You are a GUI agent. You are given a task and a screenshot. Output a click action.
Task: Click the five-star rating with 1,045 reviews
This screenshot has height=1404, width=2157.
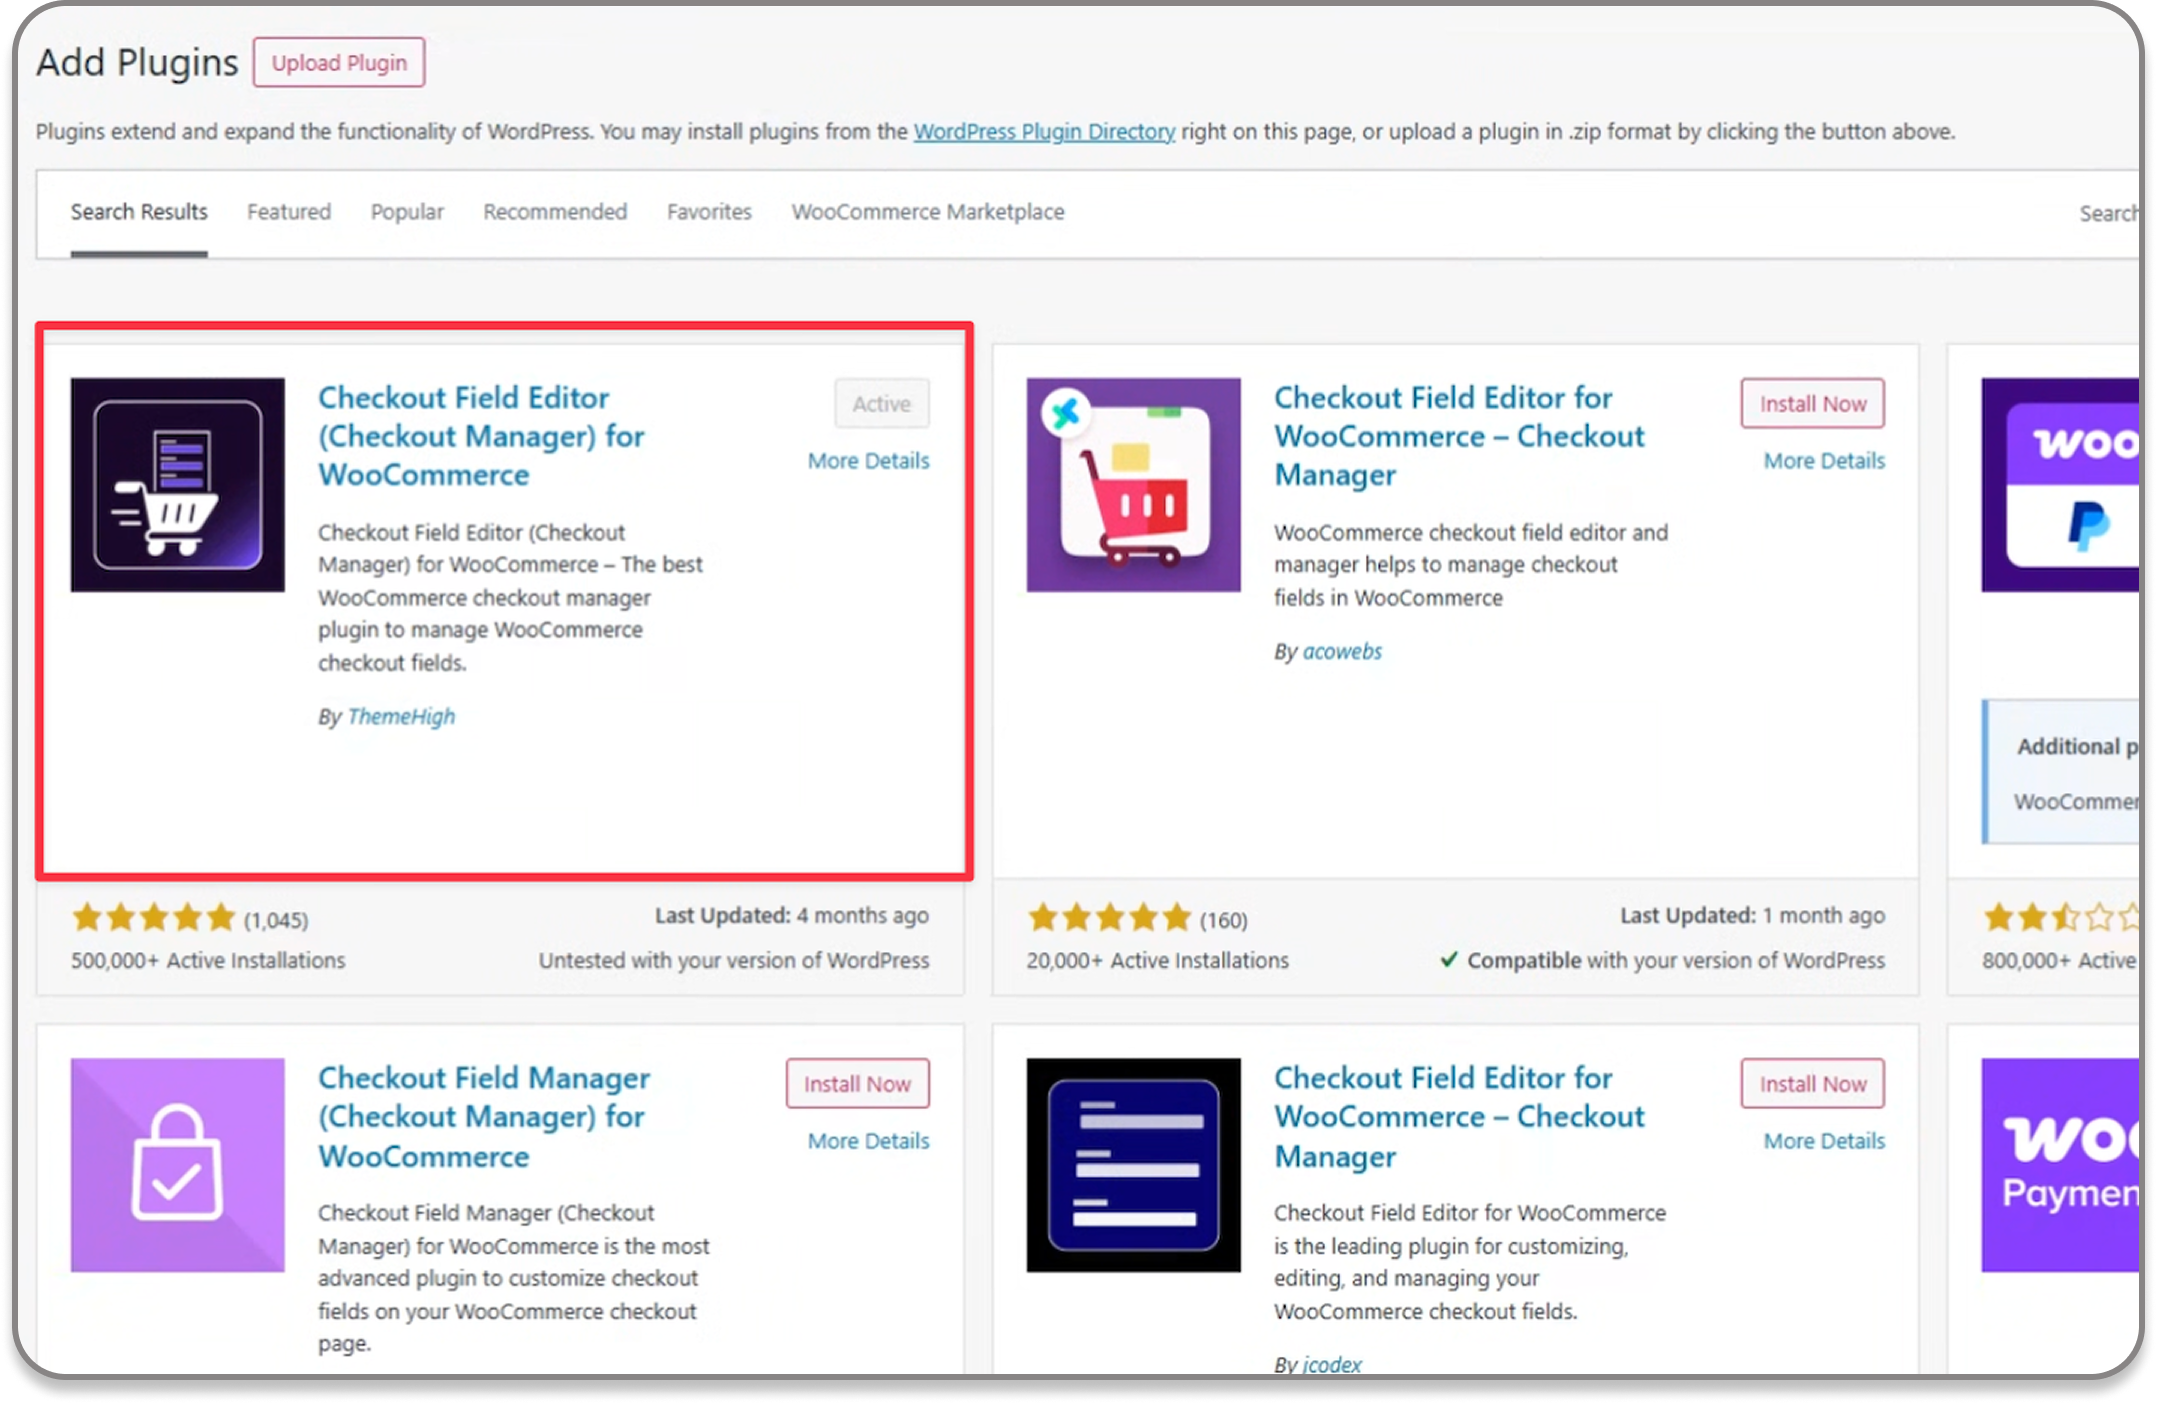pyautogui.click(x=153, y=917)
